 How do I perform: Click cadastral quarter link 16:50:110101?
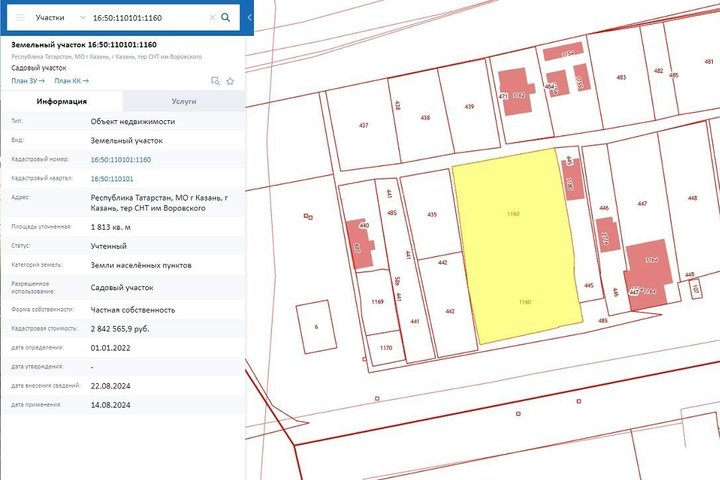[x=111, y=178]
